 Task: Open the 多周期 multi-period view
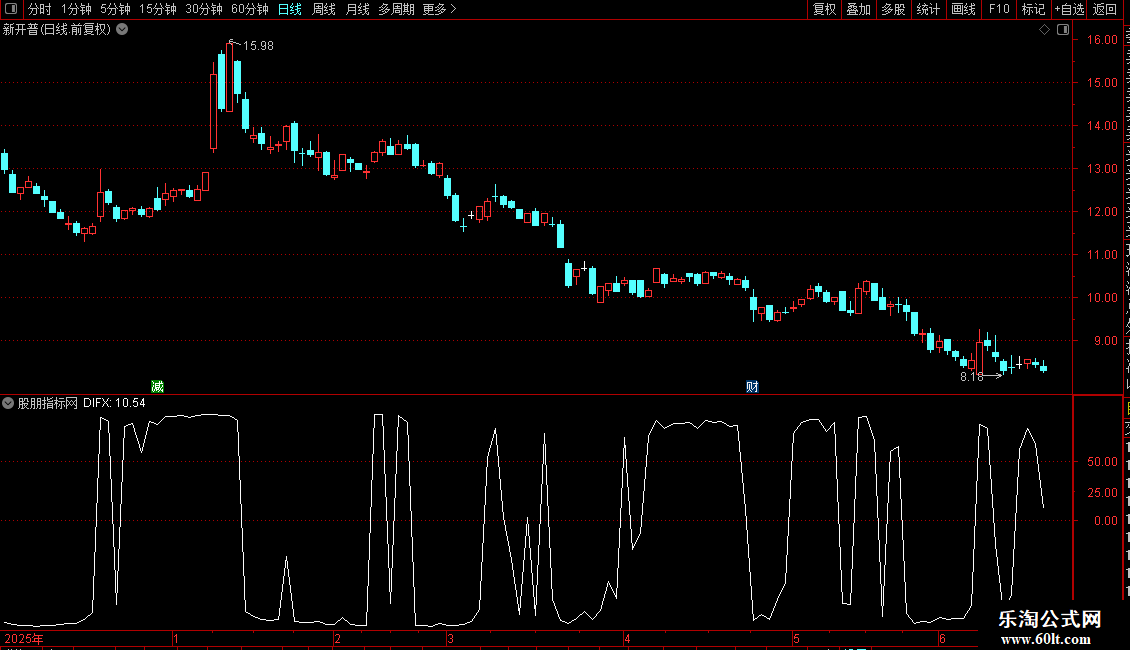(396, 9)
